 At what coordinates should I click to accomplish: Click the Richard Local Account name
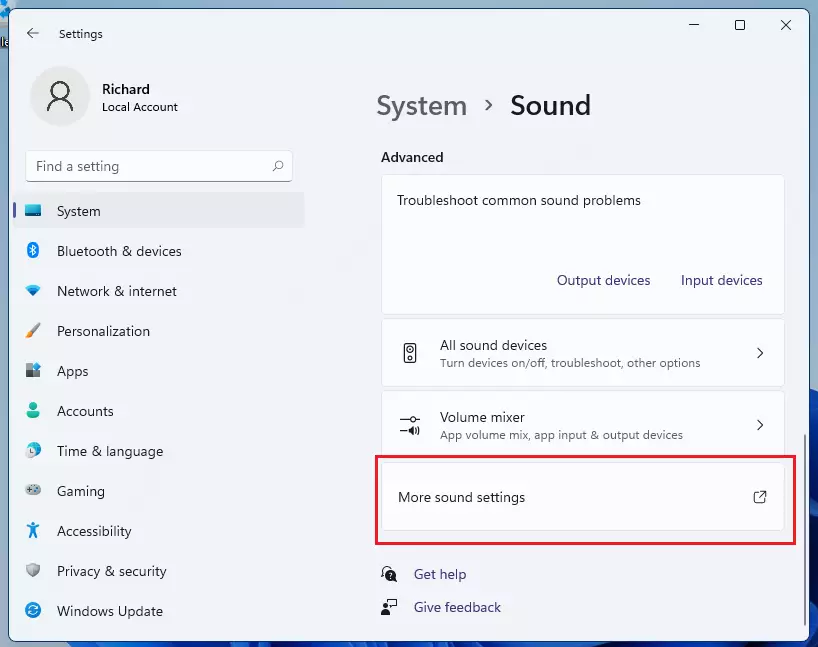click(140, 98)
